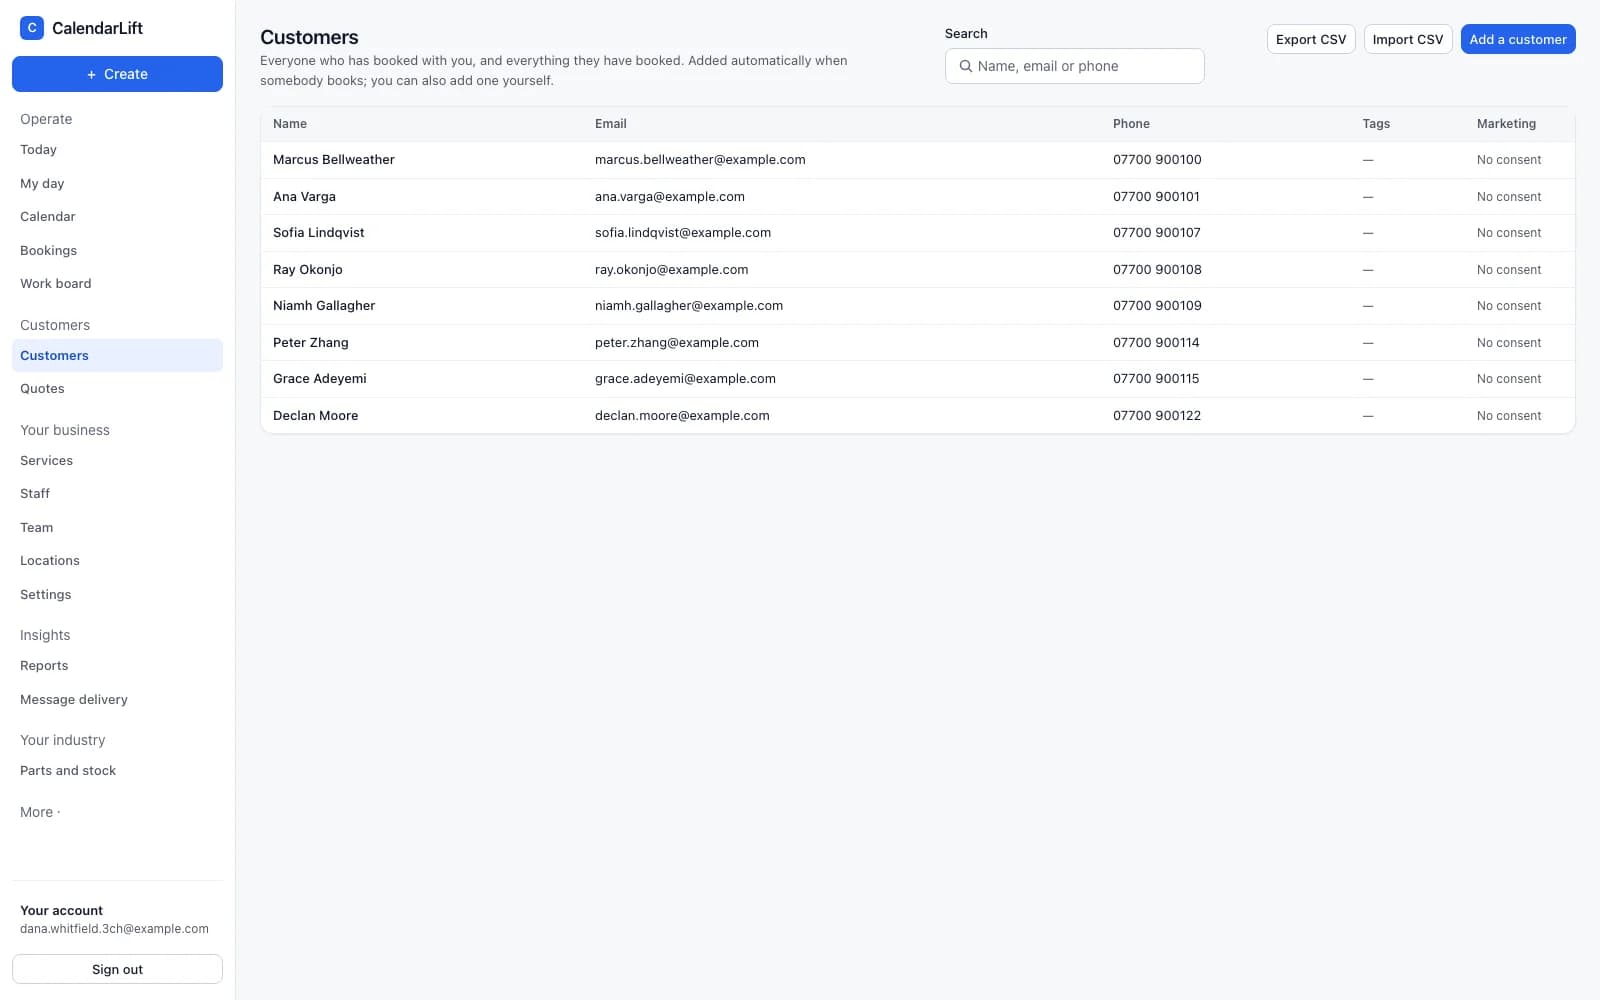Screen dimensions: 1600x1000
Task: Click the Create button
Action: click(x=117, y=74)
